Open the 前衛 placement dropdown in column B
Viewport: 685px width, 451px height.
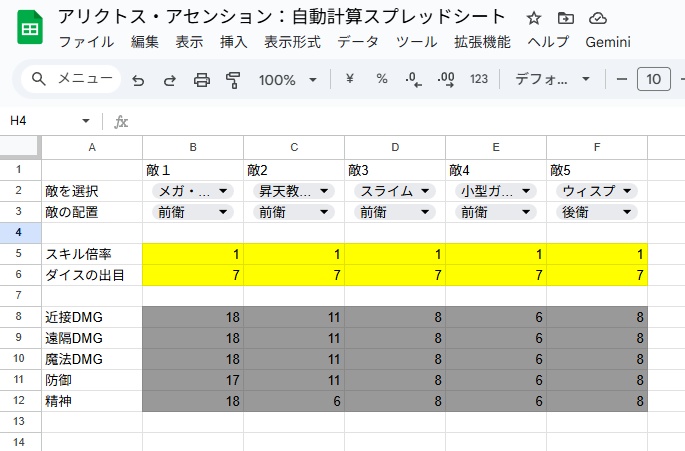193,212
